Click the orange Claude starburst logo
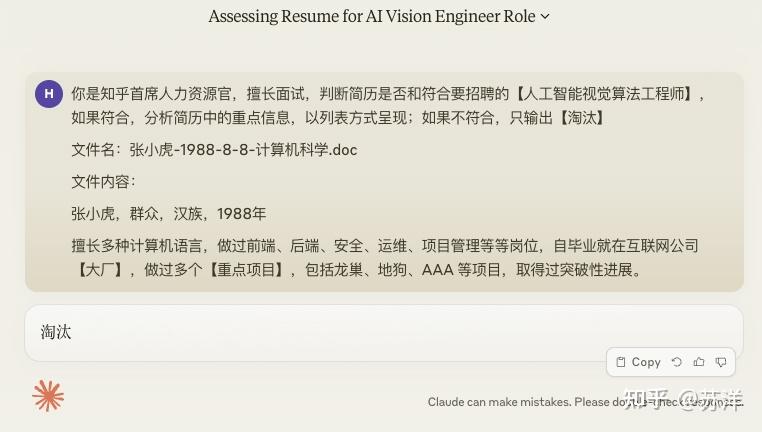 coord(48,396)
